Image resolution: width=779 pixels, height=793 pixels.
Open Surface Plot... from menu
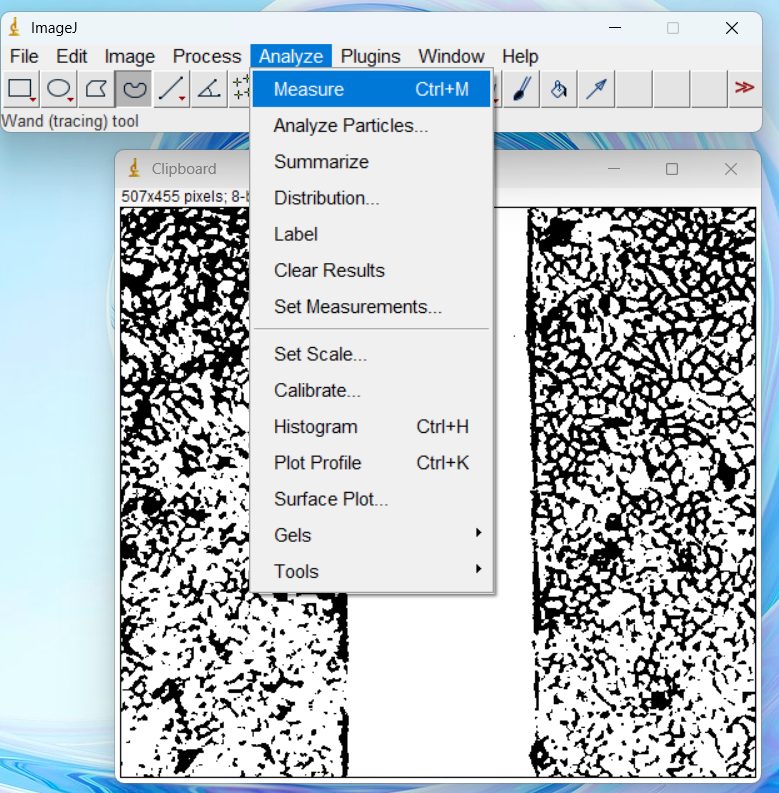click(x=371, y=499)
